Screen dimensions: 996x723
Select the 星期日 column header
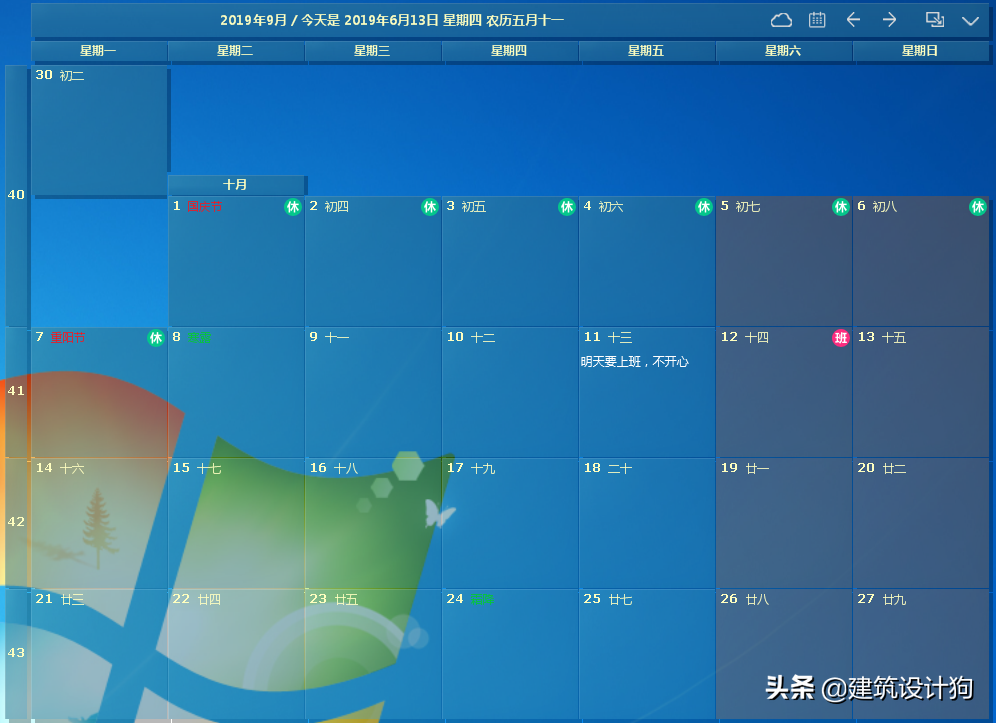[x=920, y=51]
